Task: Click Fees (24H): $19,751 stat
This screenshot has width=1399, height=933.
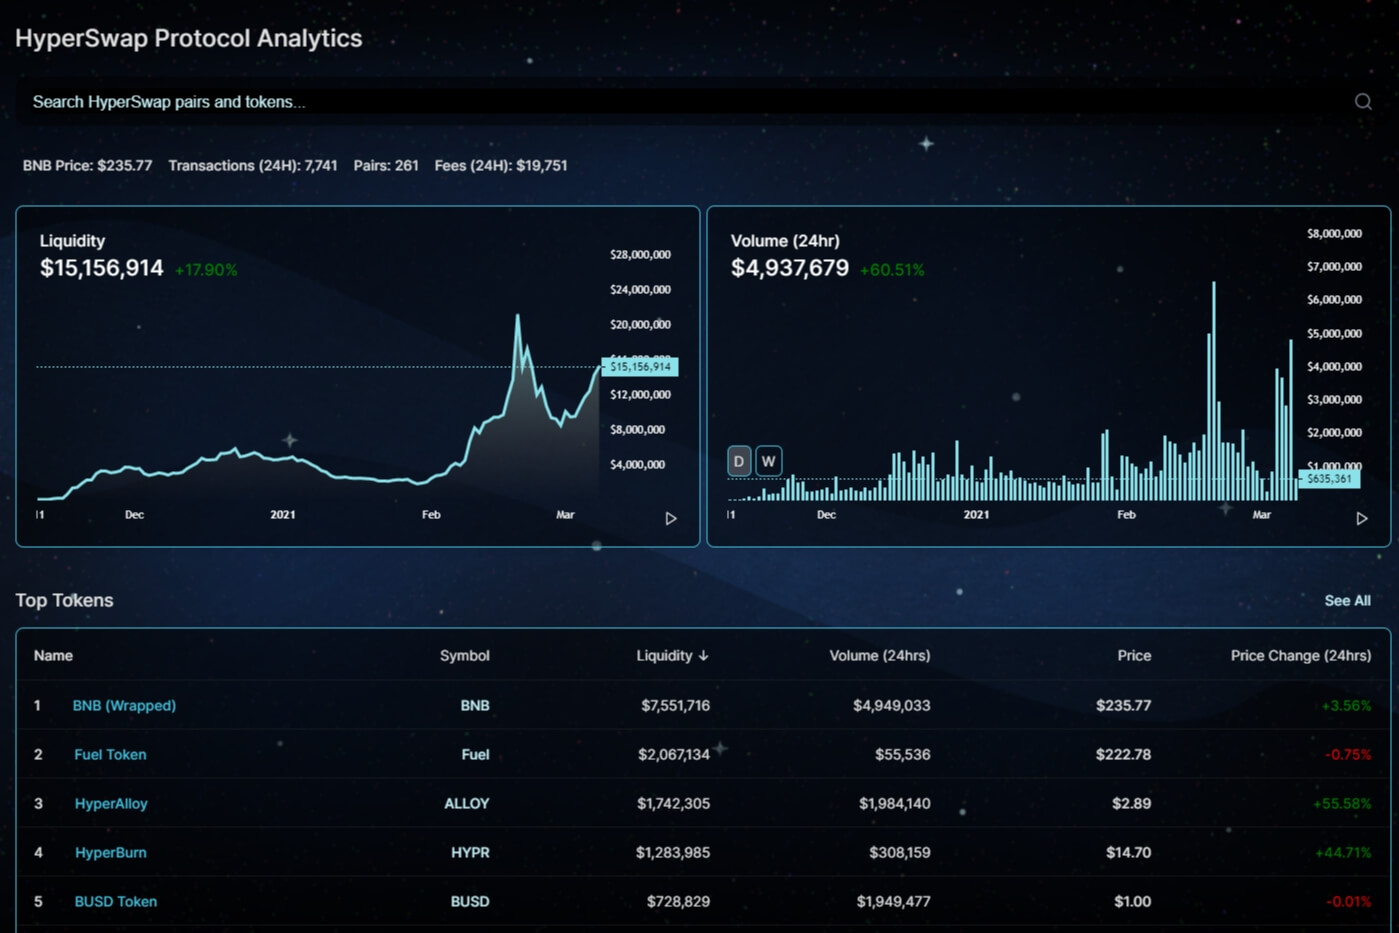Action: [501, 166]
